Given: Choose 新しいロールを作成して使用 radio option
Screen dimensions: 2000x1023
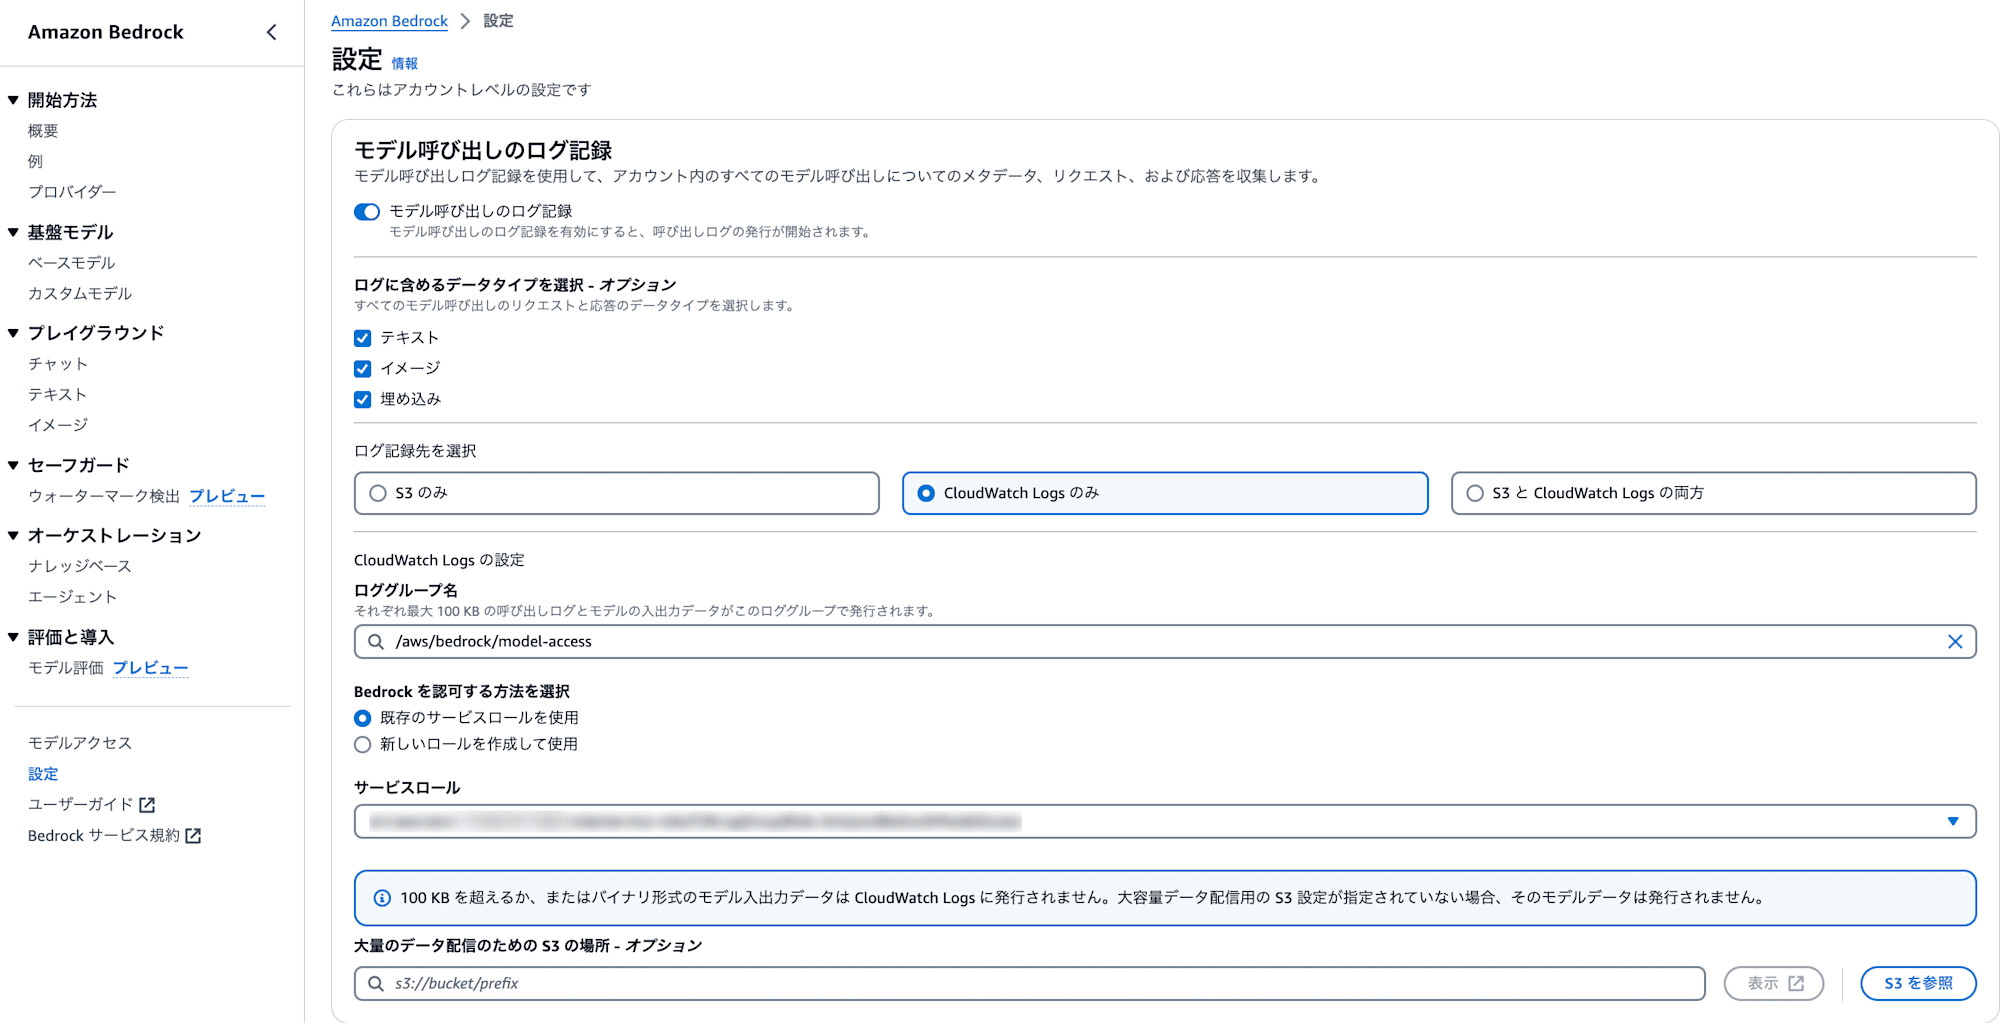Looking at the screenshot, I should 363,744.
